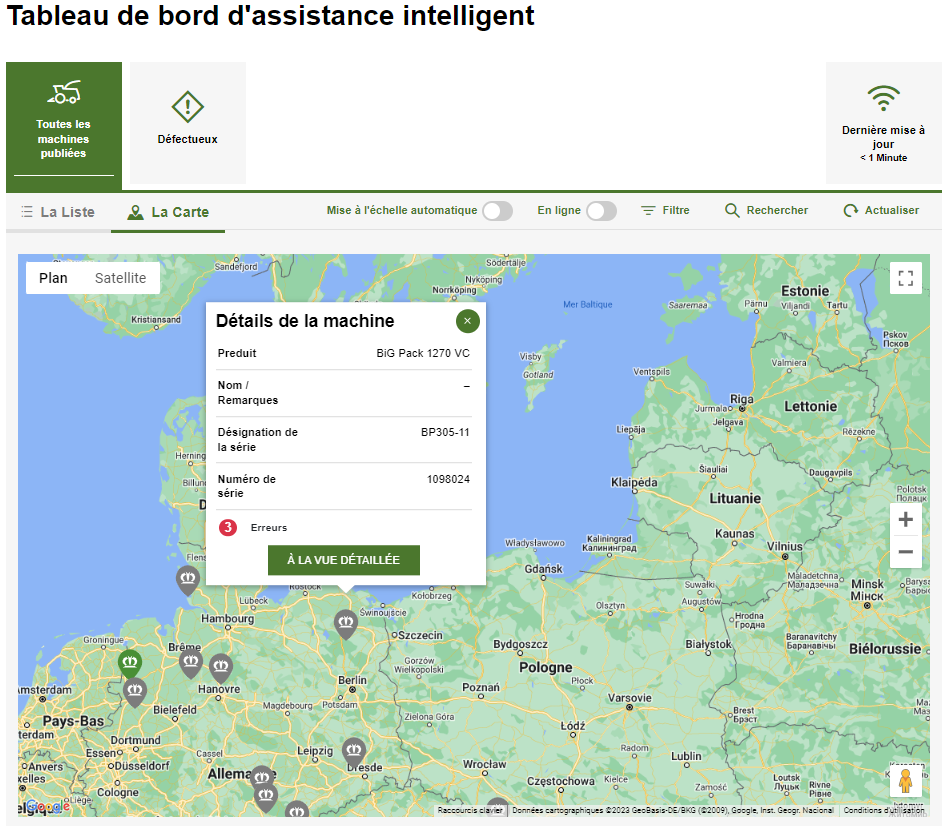Close the Détails de la machine popup
The height and width of the screenshot is (826, 943).
coord(467,321)
